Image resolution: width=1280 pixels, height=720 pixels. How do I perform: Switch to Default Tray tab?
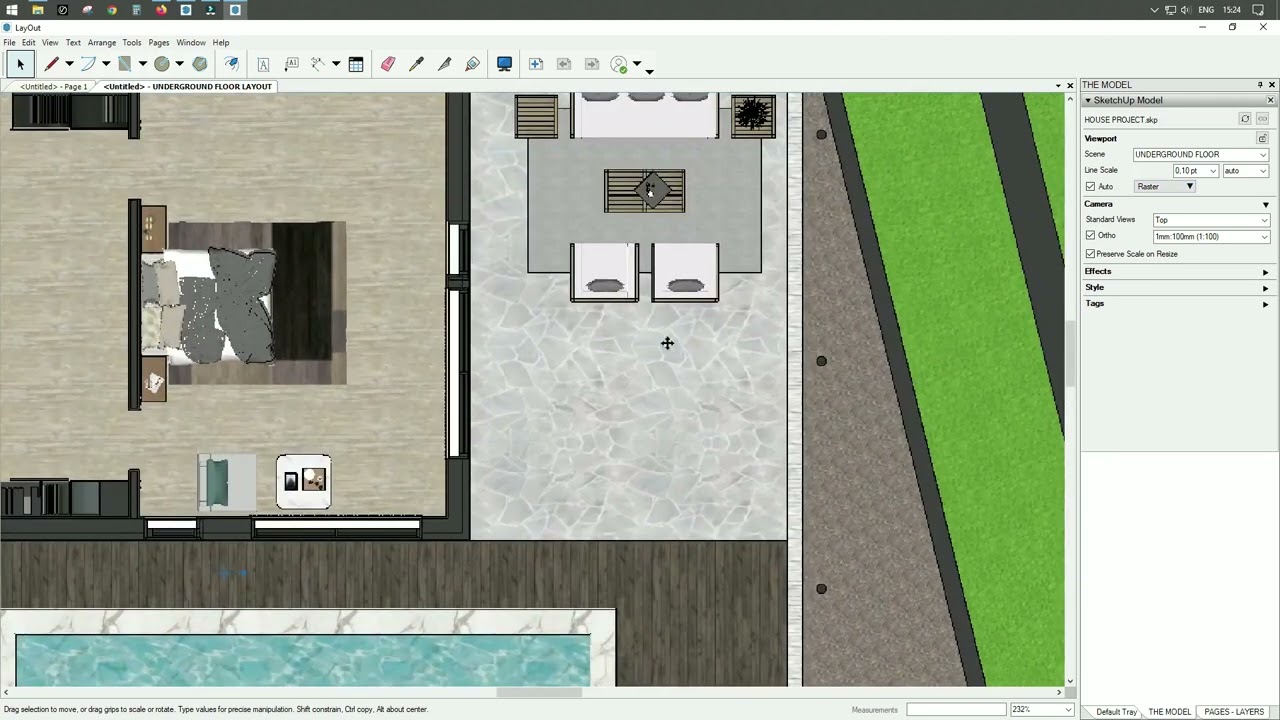[1116, 712]
